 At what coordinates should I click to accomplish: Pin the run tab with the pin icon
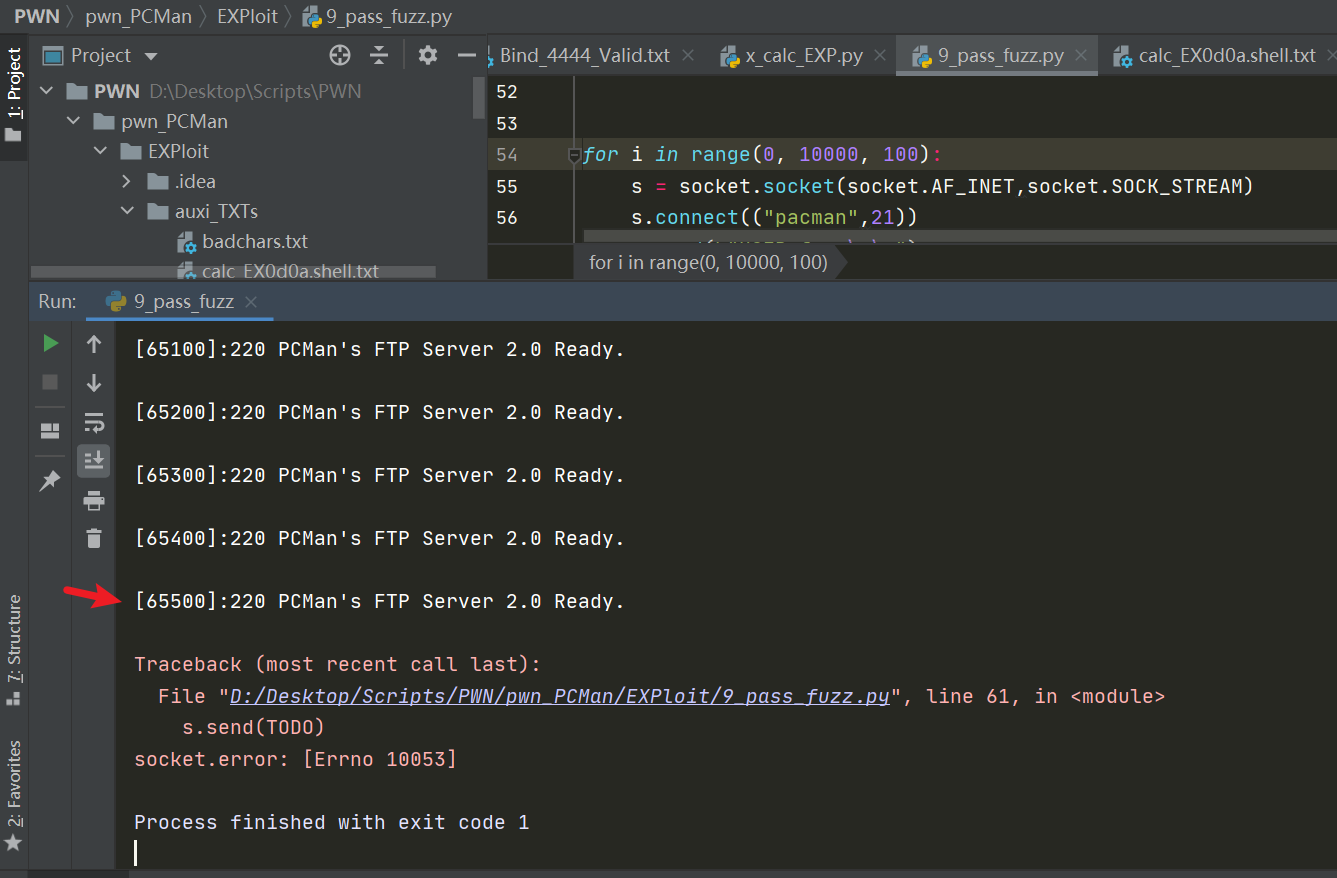(x=50, y=481)
